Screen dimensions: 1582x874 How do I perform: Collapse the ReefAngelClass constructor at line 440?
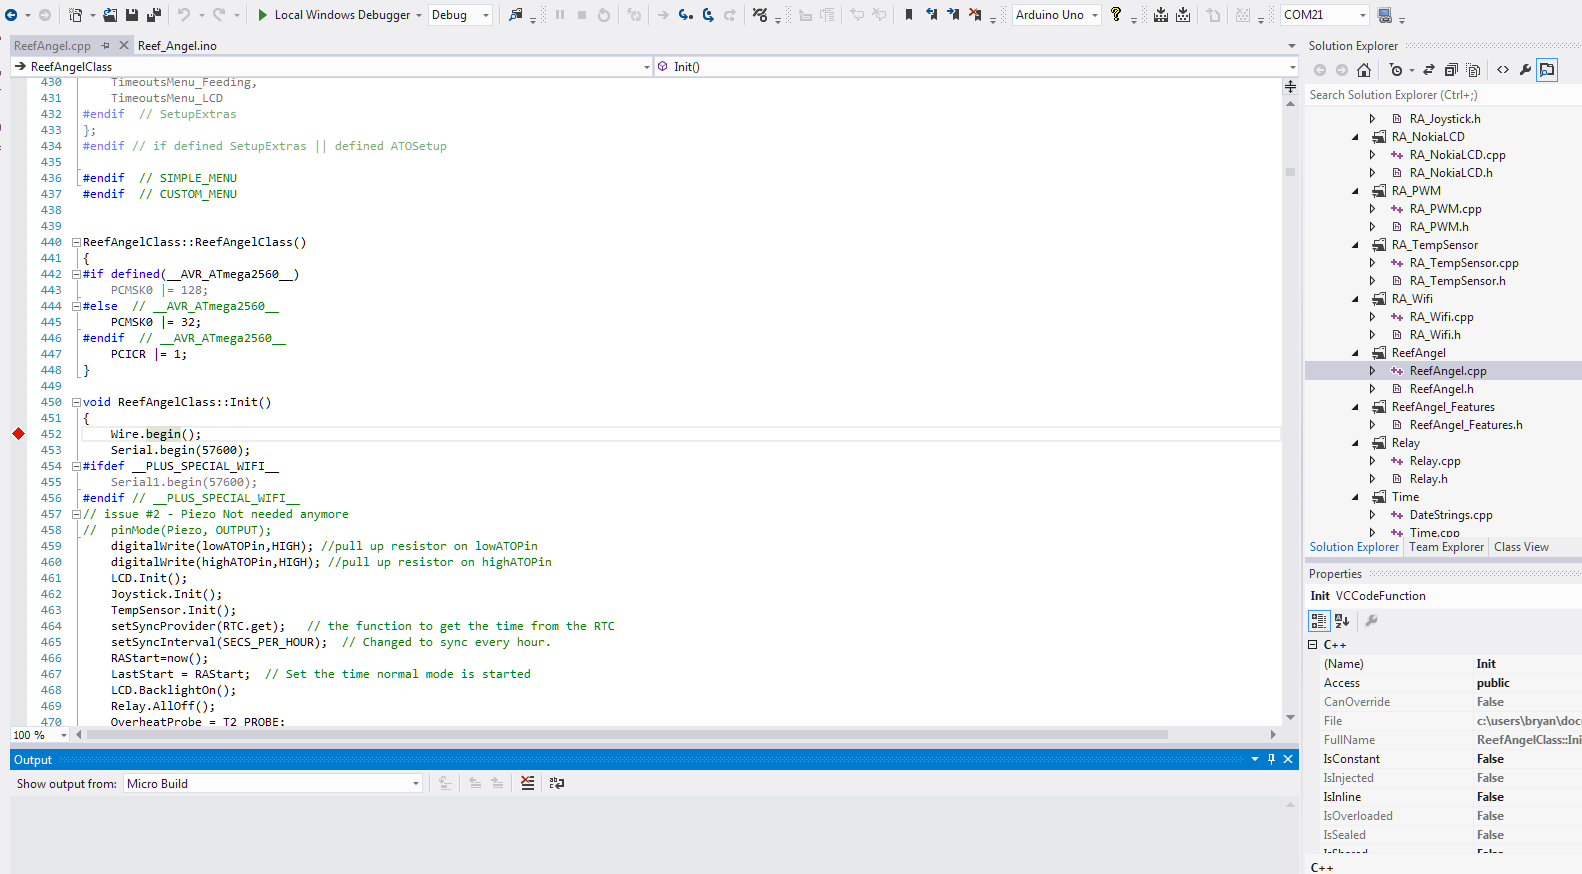[76, 242]
